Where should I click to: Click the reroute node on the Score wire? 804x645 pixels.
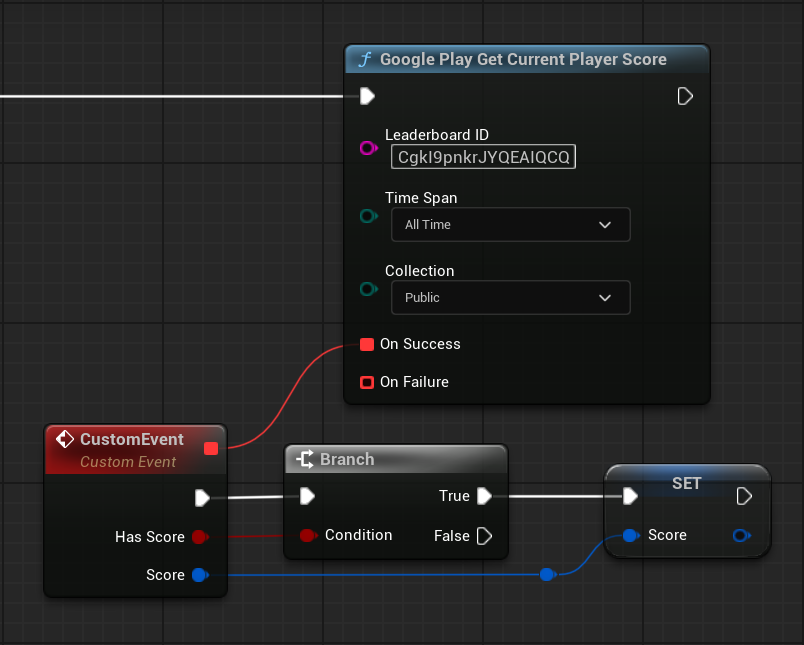(547, 575)
